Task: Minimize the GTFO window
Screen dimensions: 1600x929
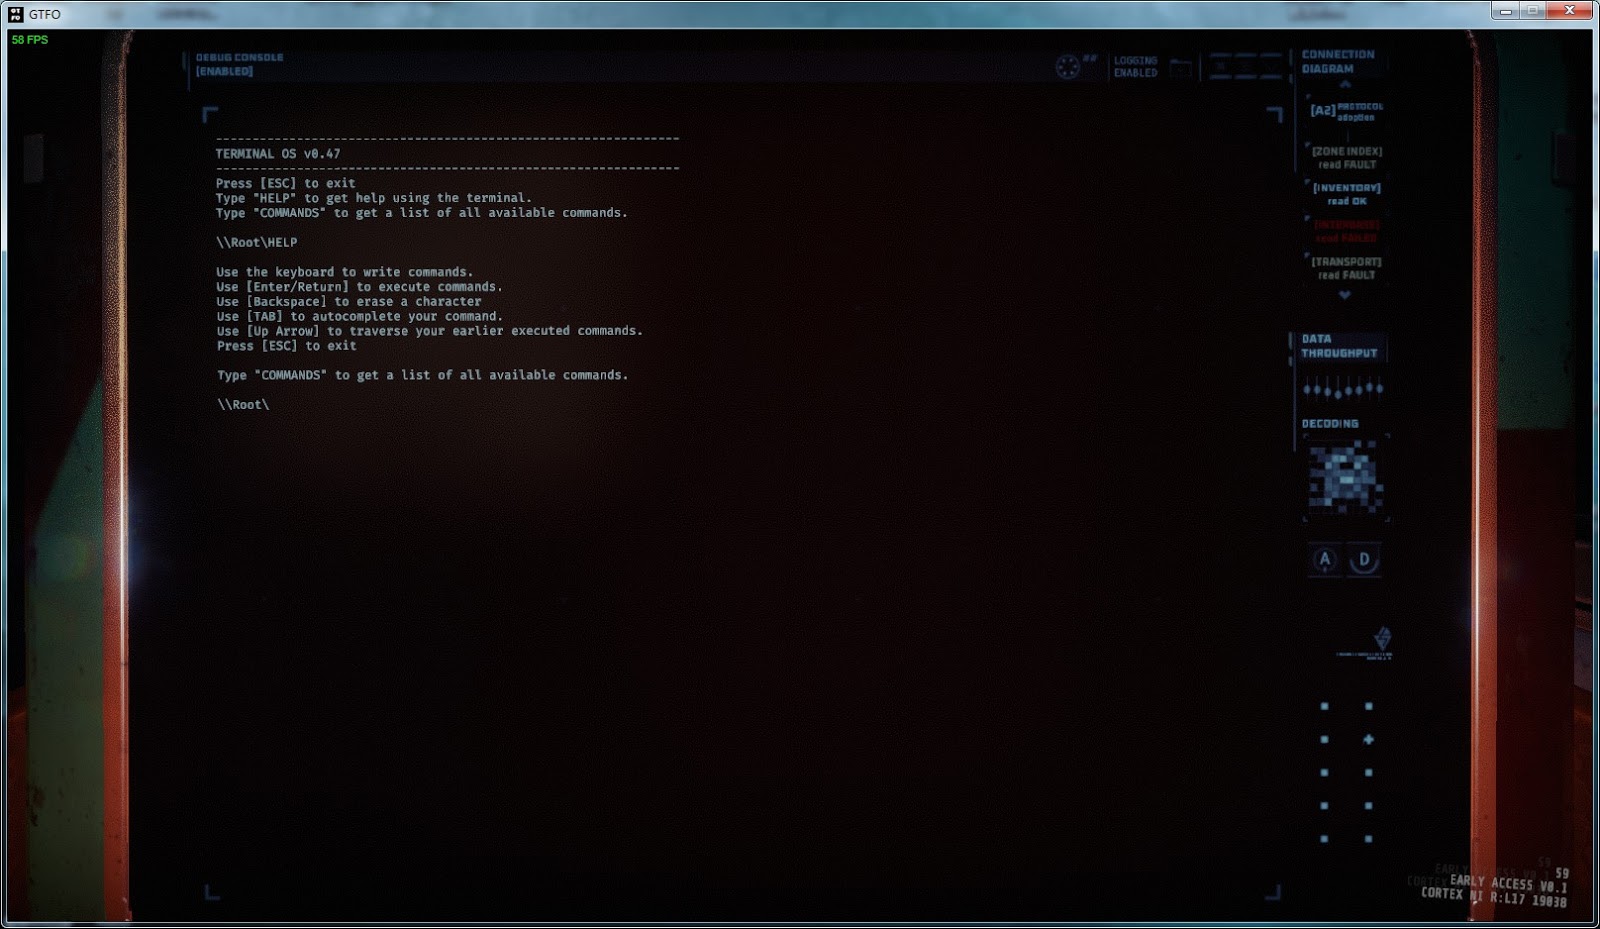Action: tap(1505, 11)
